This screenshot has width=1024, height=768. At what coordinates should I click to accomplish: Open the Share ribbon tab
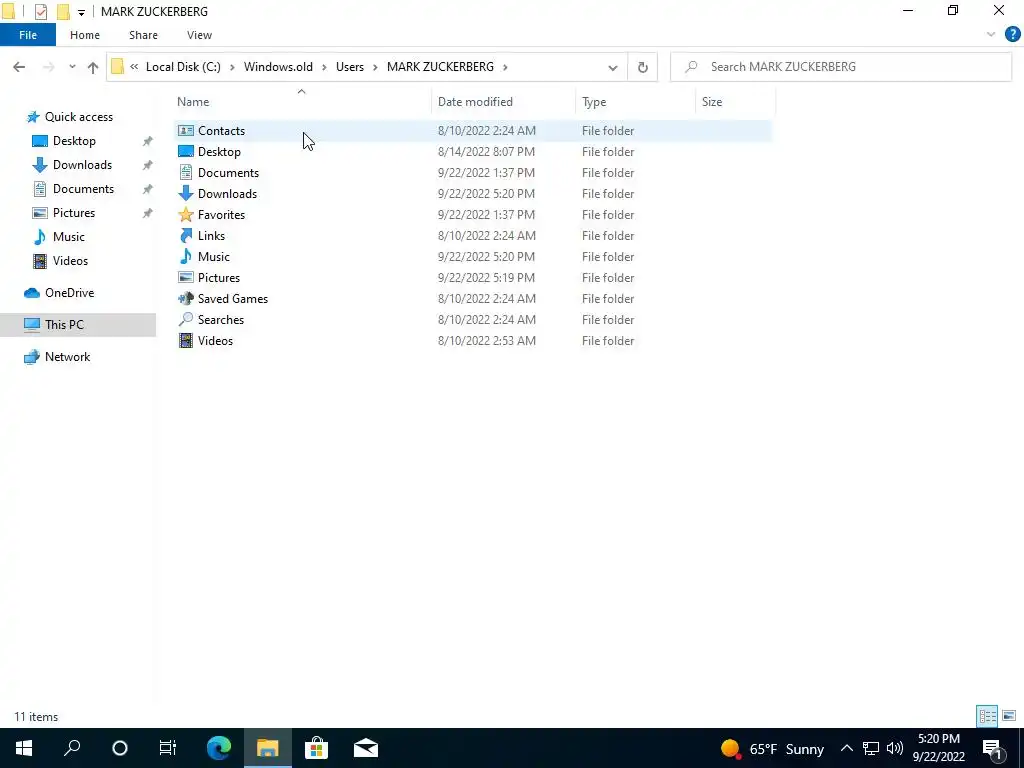pos(143,35)
